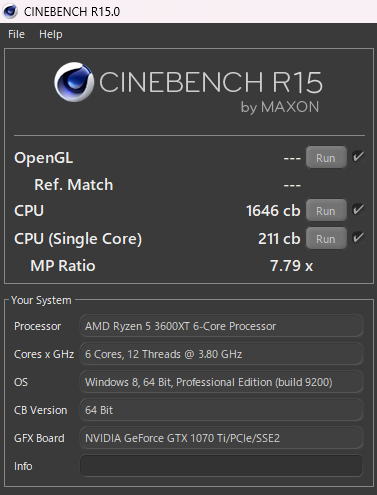Click the GFX Board field

tap(221, 438)
